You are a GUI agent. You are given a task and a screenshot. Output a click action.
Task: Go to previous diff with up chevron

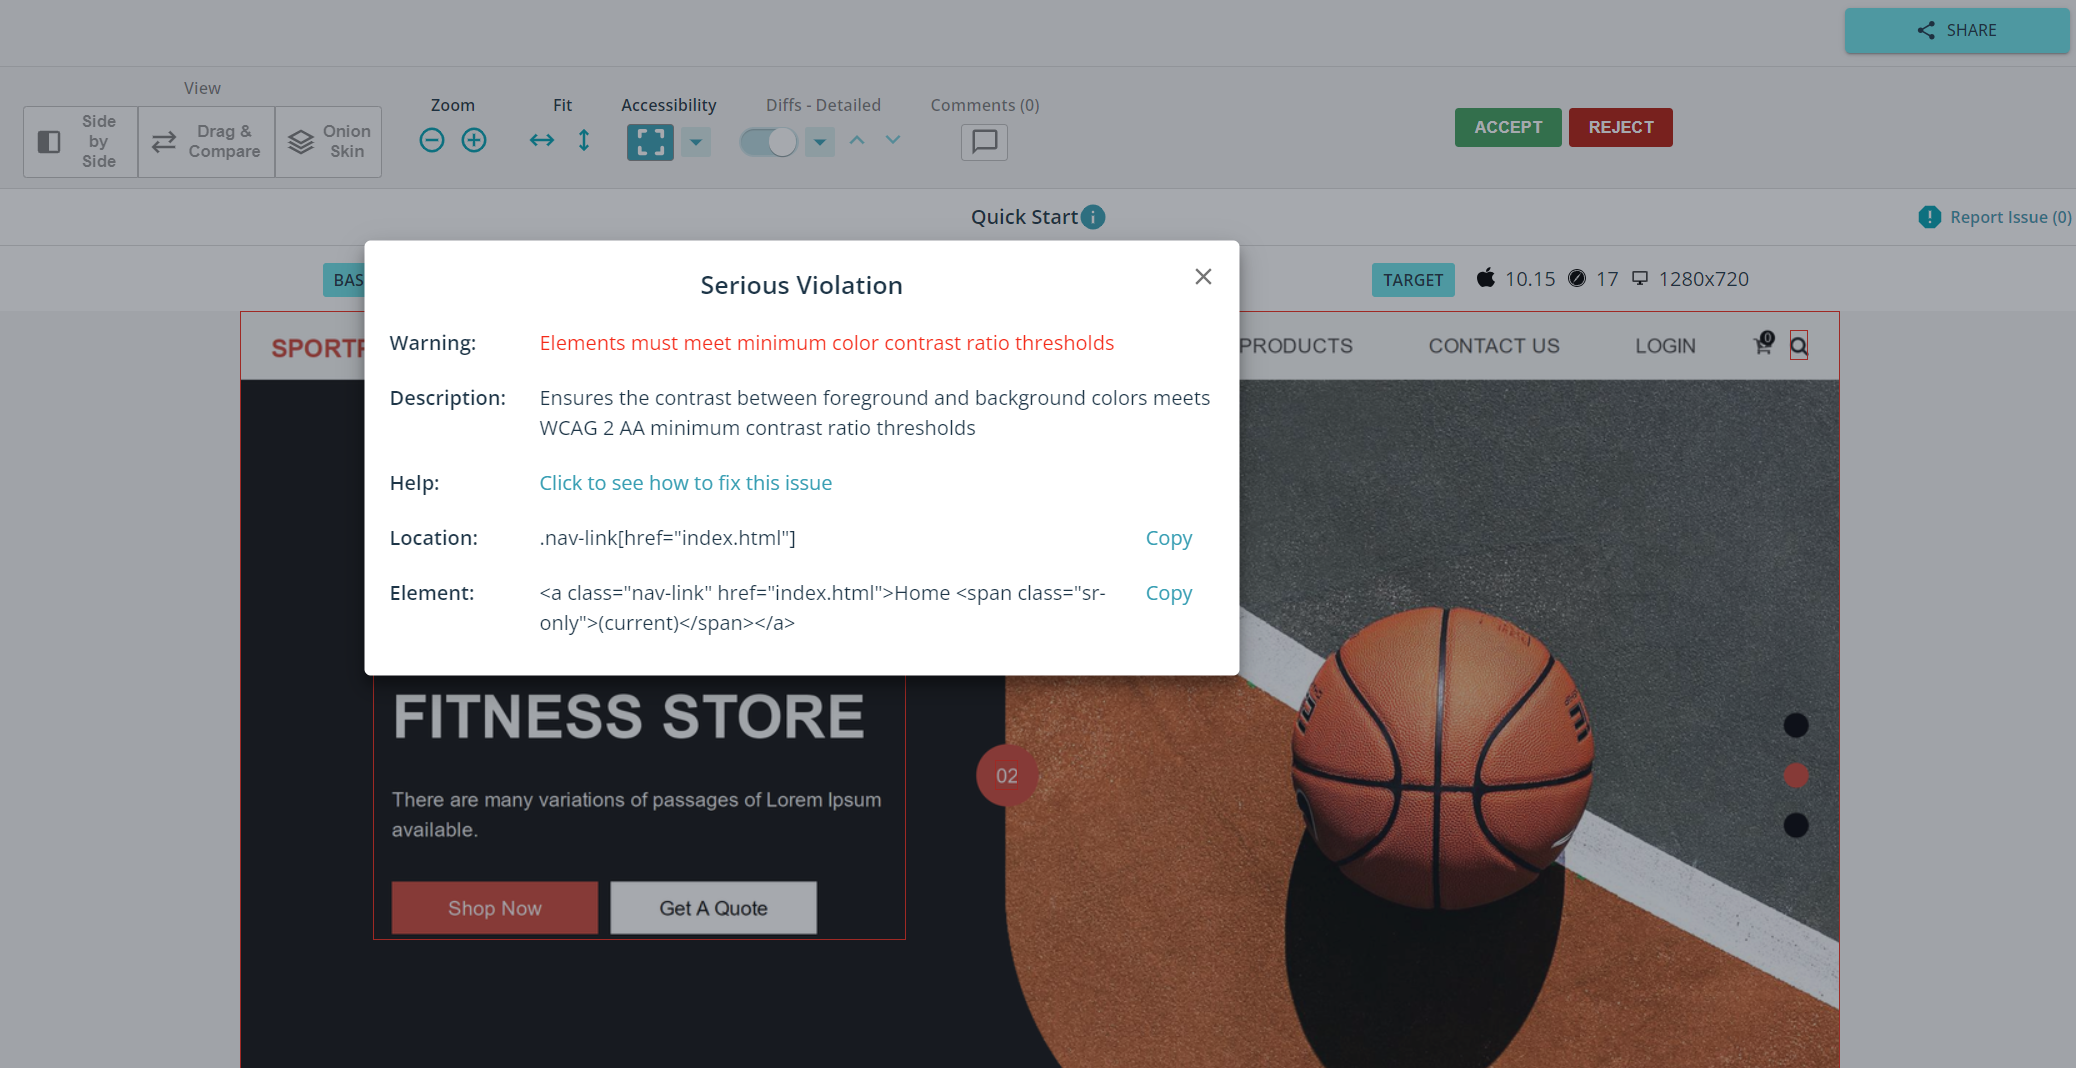857,141
